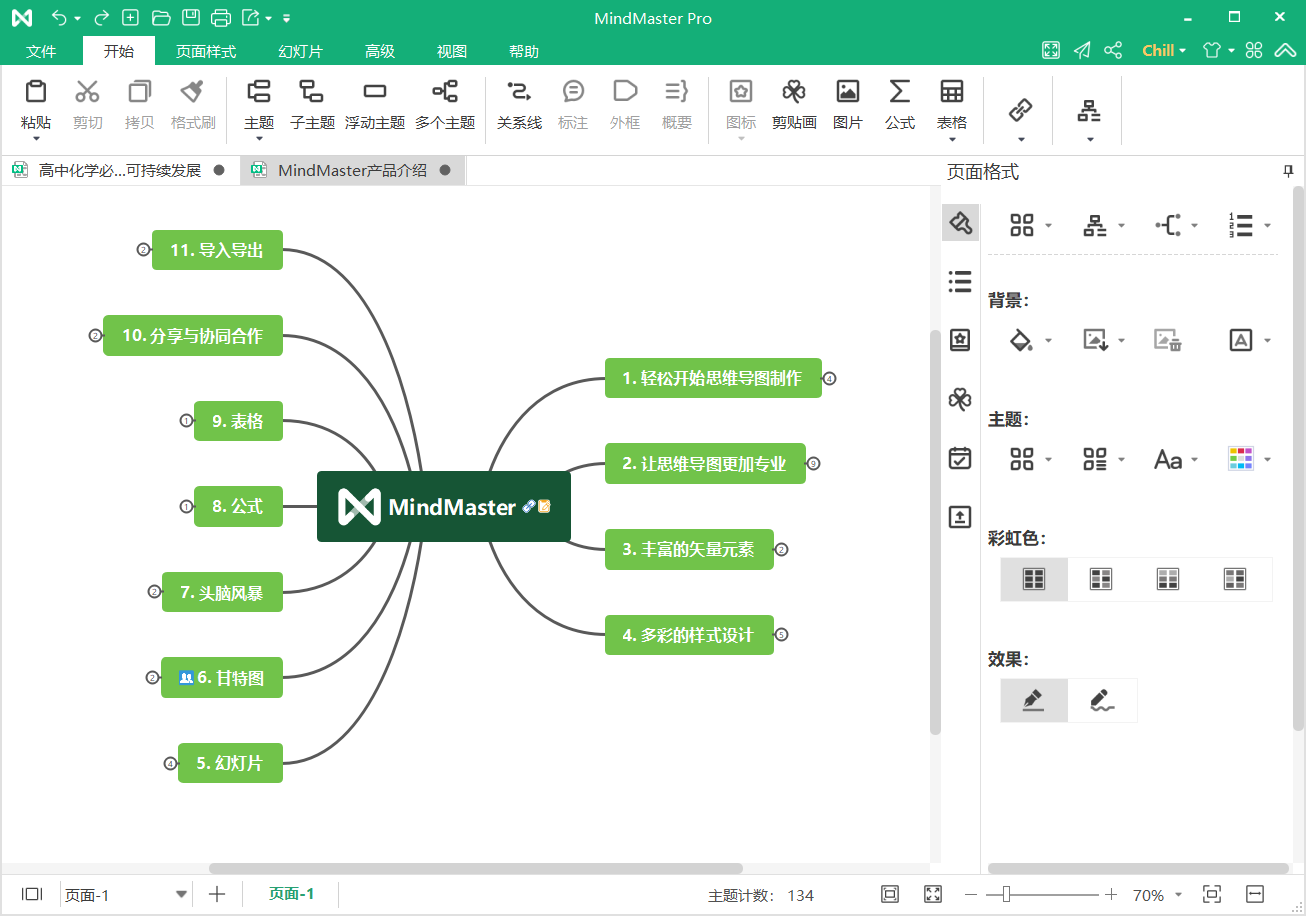Image resolution: width=1306 pixels, height=916 pixels.
Task: Open the task calendar panel in sidebar
Action: click(960, 458)
